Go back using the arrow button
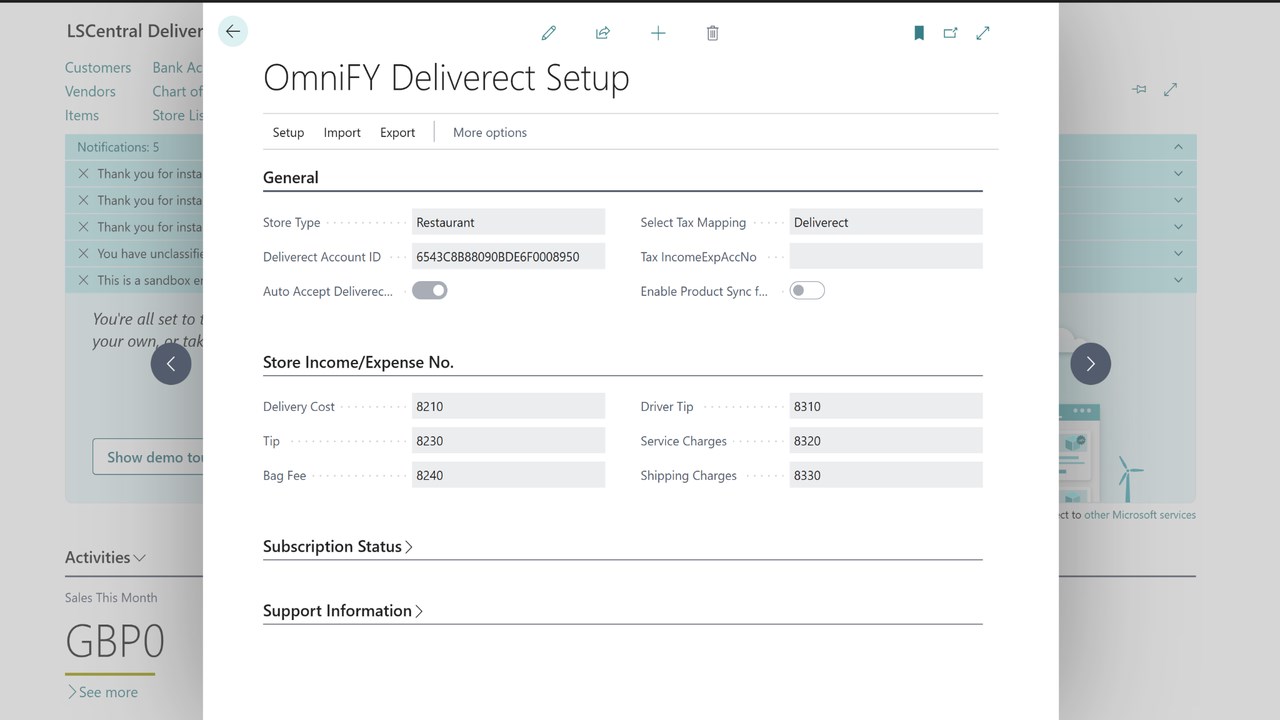This screenshot has width=1280, height=720. coord(233,31)
